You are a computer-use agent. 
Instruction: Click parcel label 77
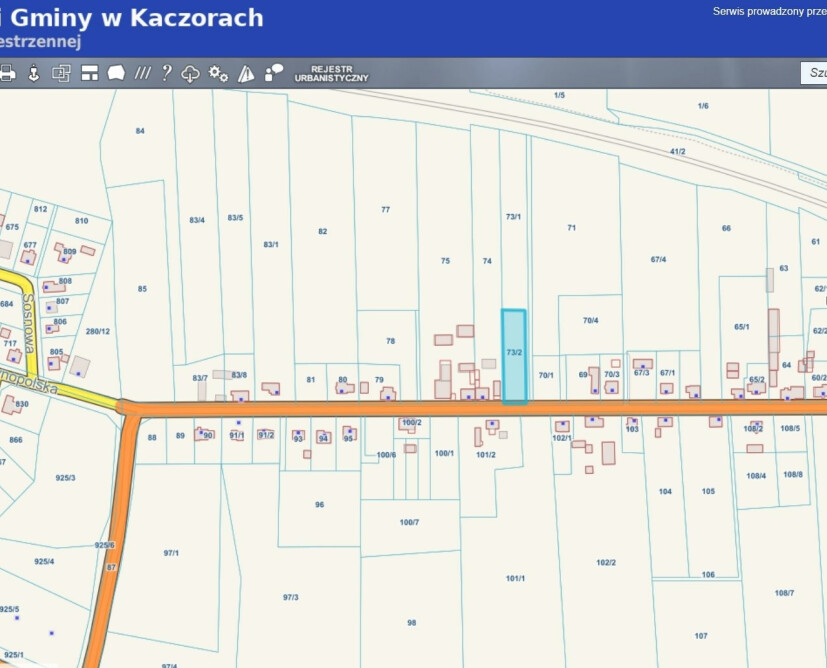(386, 209)
